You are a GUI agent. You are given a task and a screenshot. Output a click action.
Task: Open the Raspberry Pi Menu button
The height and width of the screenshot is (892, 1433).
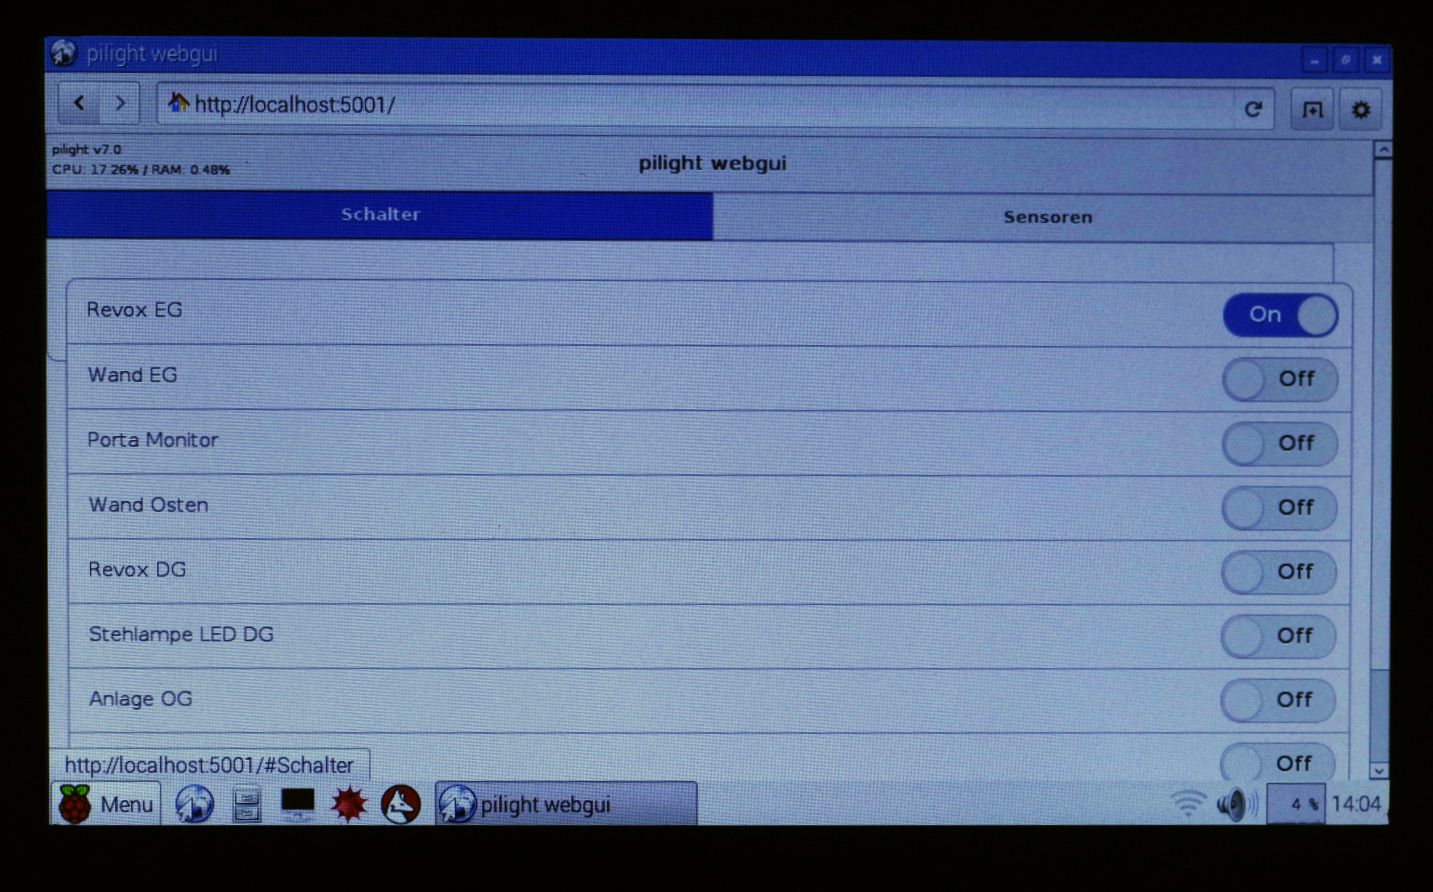[105, 804]
